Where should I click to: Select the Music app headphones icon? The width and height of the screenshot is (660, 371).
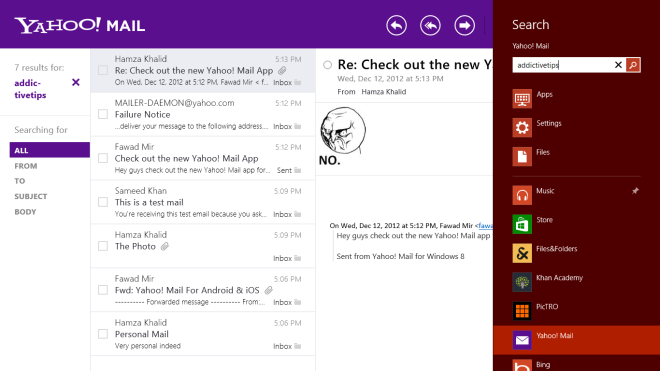(x=522, y=195)
